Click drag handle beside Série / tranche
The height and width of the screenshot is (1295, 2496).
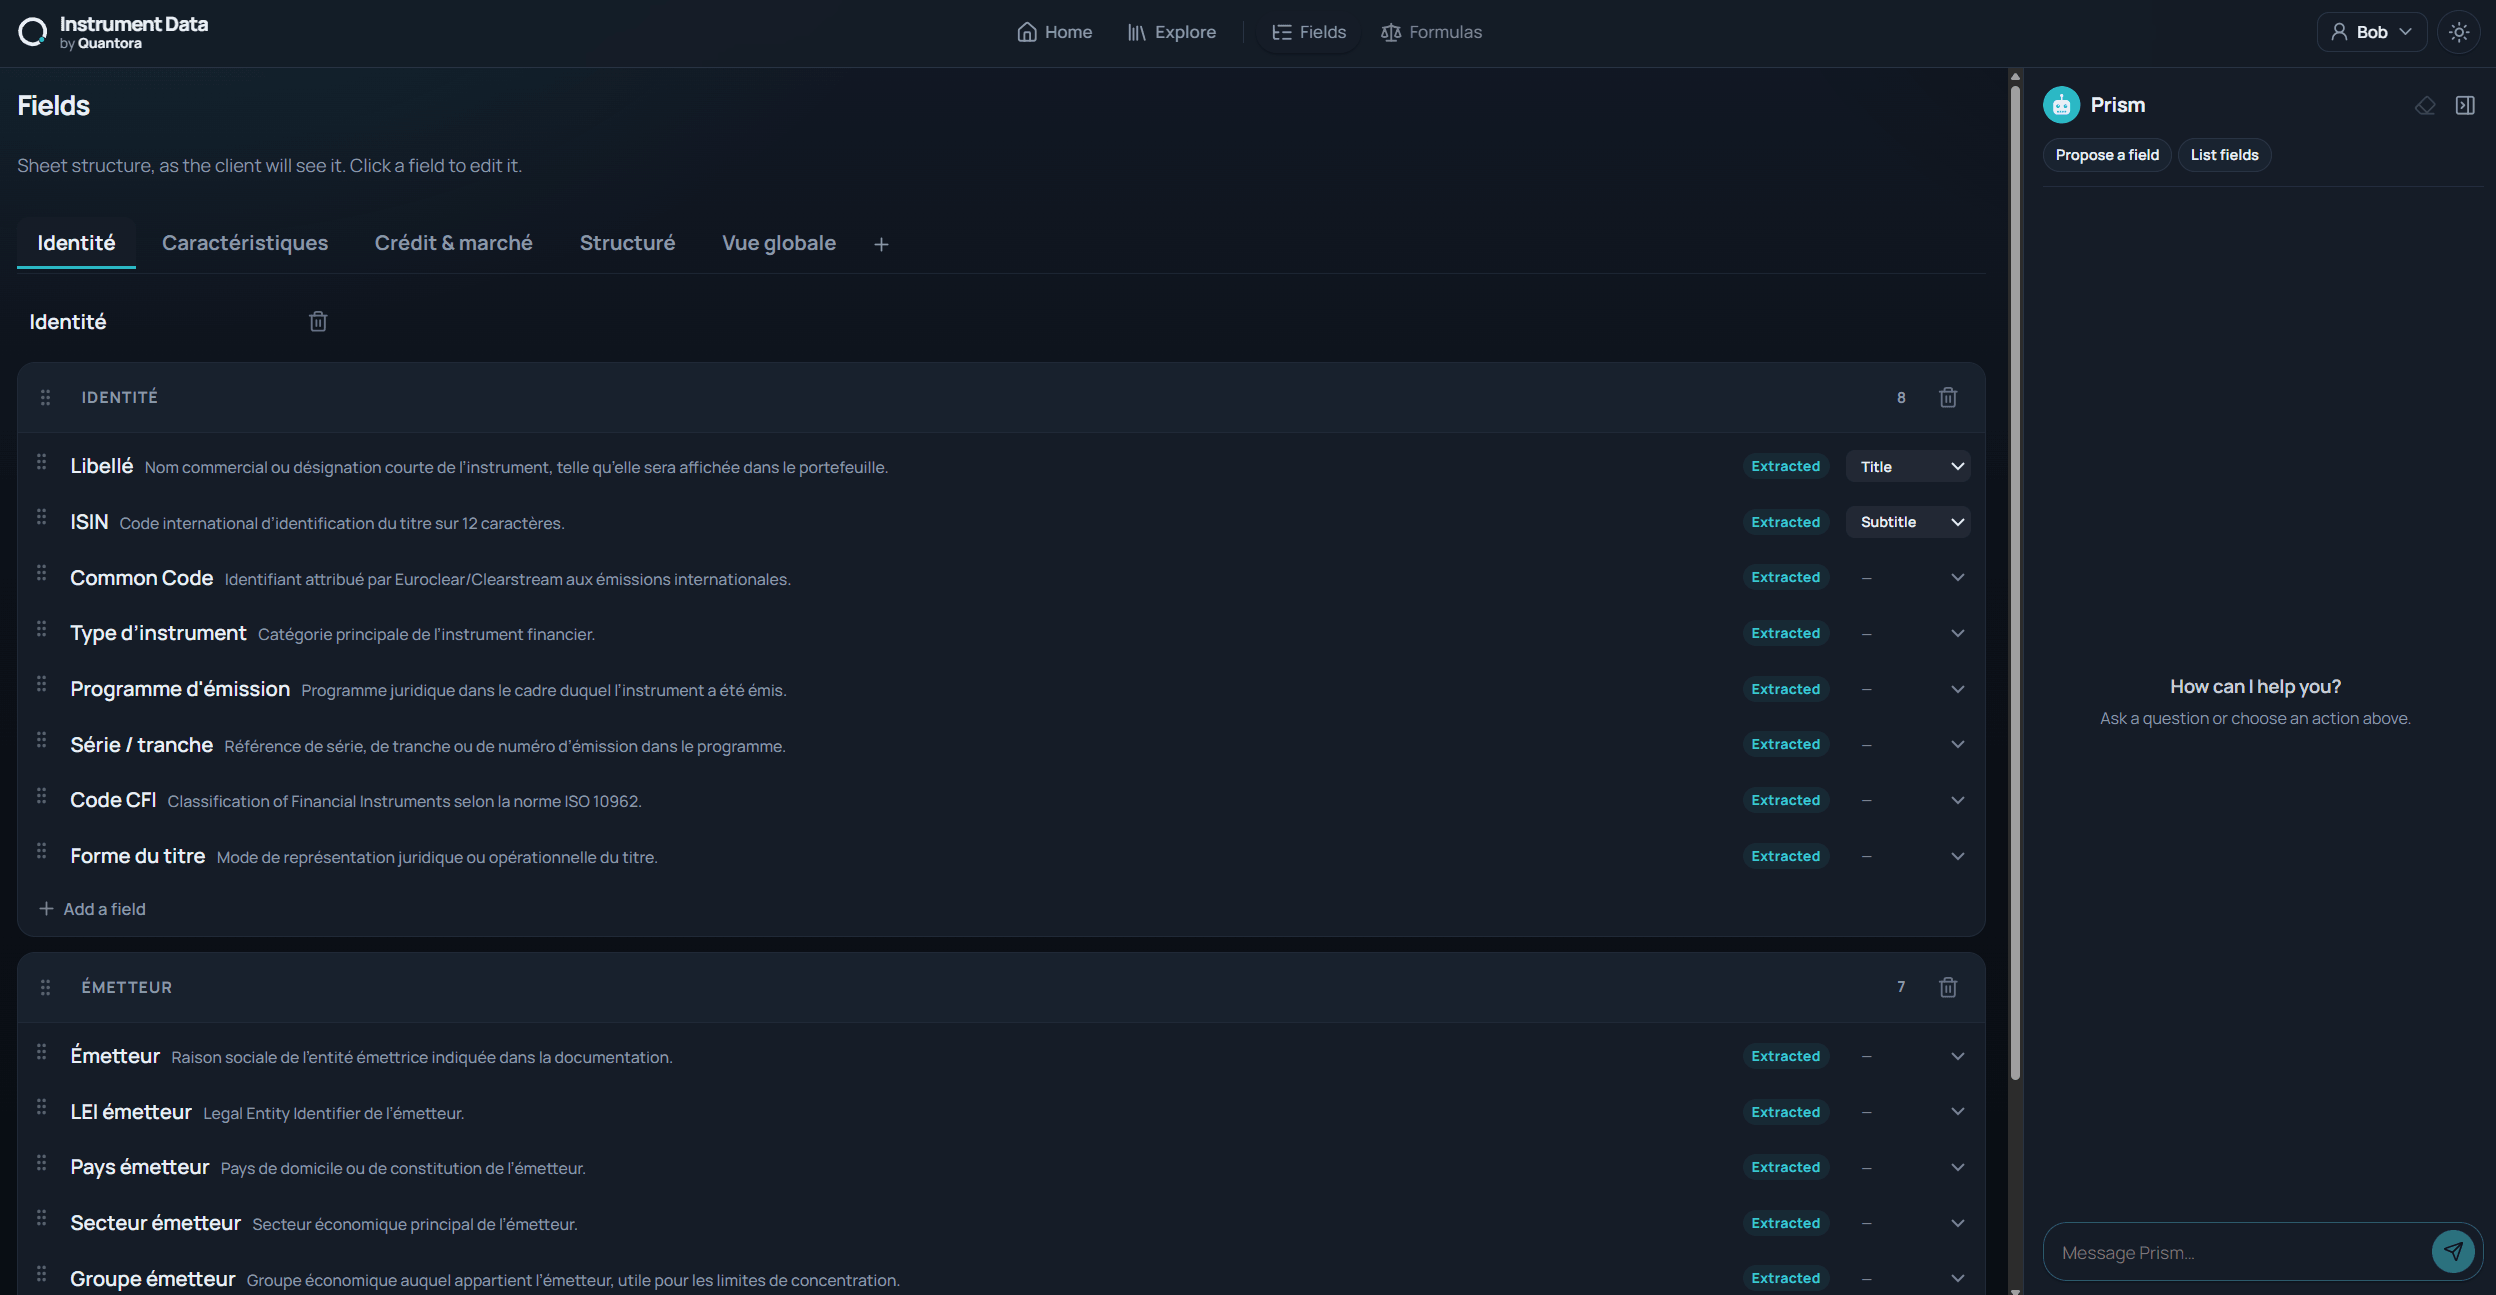[x=41, y=740]
